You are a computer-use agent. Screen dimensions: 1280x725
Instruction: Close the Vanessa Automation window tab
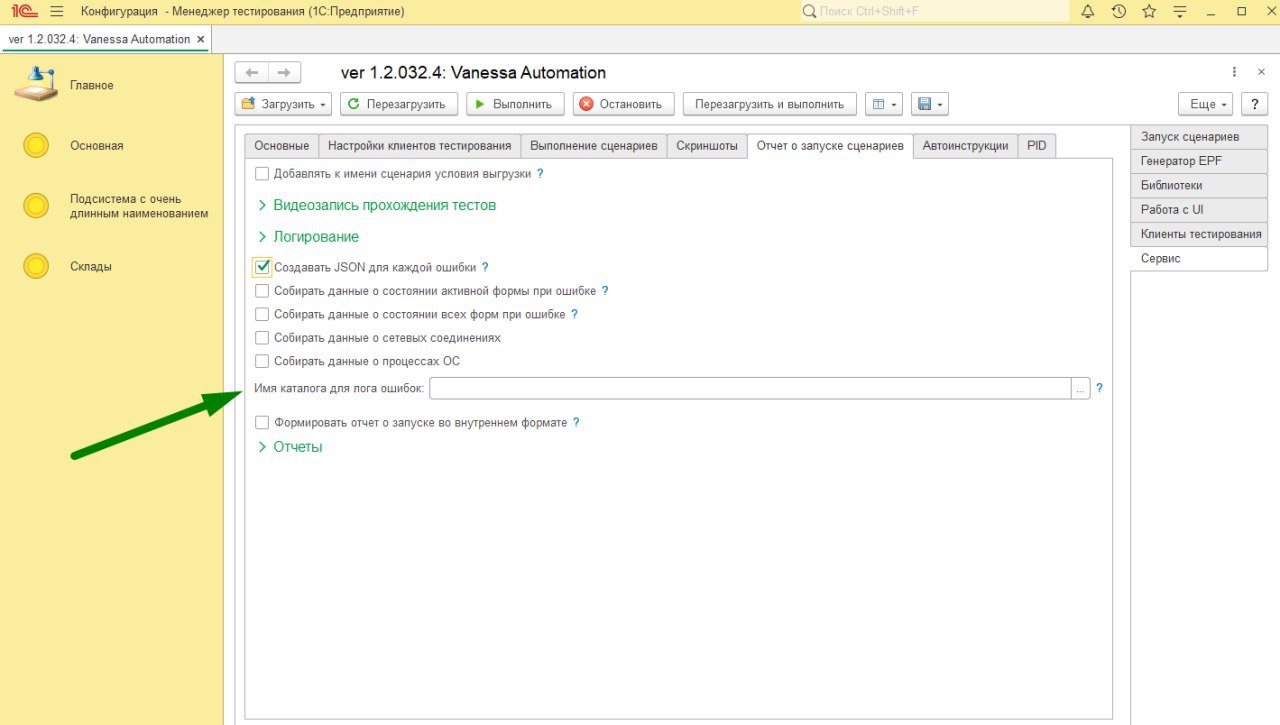click(201, 39)
